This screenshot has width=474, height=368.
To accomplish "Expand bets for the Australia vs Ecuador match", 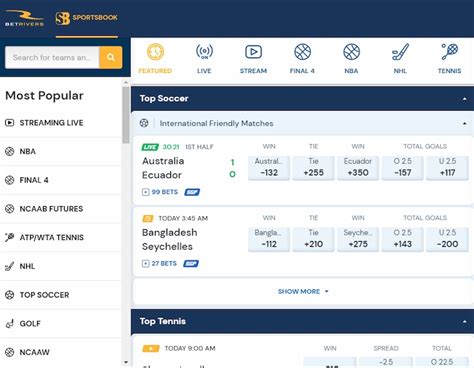I will pyautogui.click(x=160, y=192).
